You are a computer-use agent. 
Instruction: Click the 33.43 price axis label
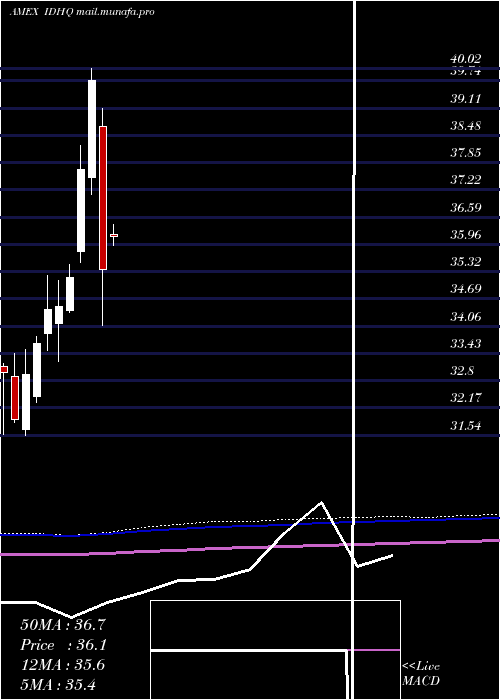(x=466, y=344)
